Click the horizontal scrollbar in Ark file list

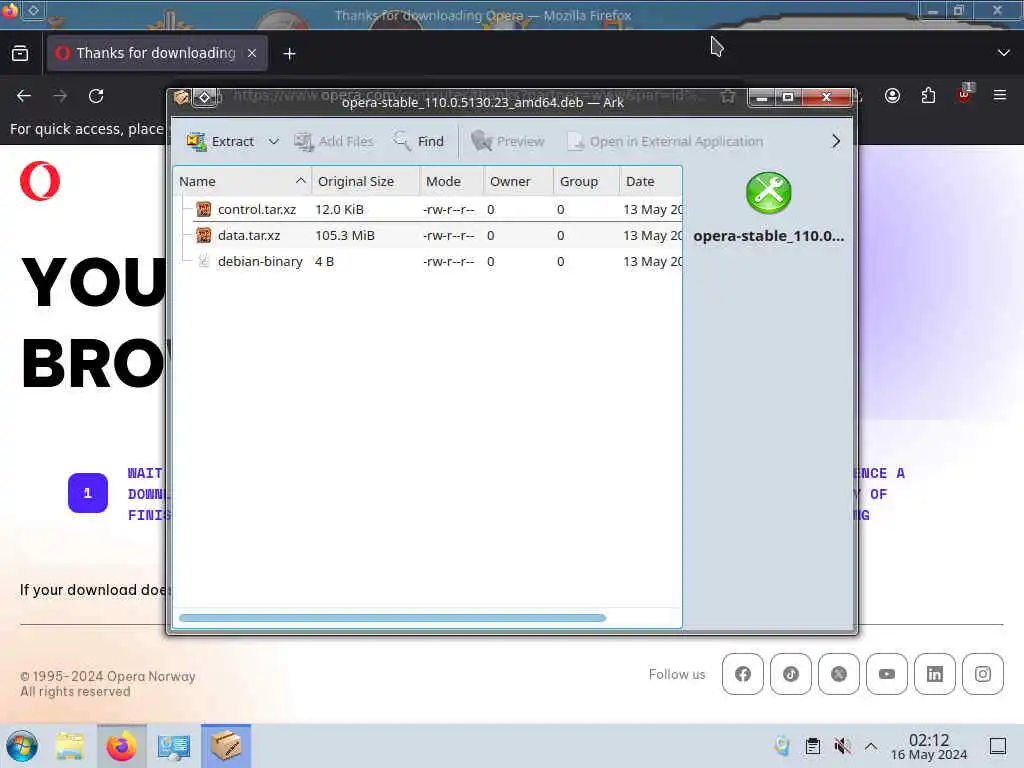pos(392,618)
